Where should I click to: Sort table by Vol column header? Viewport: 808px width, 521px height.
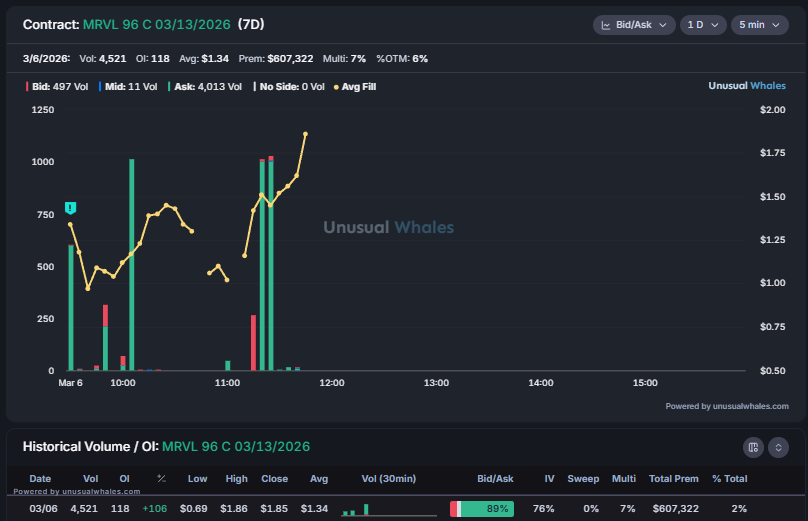click(x=91, y=478)
